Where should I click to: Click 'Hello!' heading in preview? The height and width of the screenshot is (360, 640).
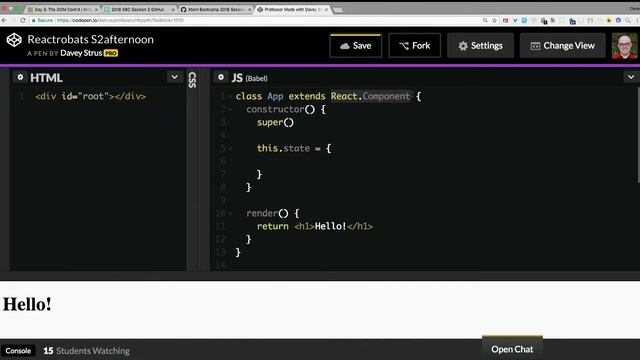[27, 304]
